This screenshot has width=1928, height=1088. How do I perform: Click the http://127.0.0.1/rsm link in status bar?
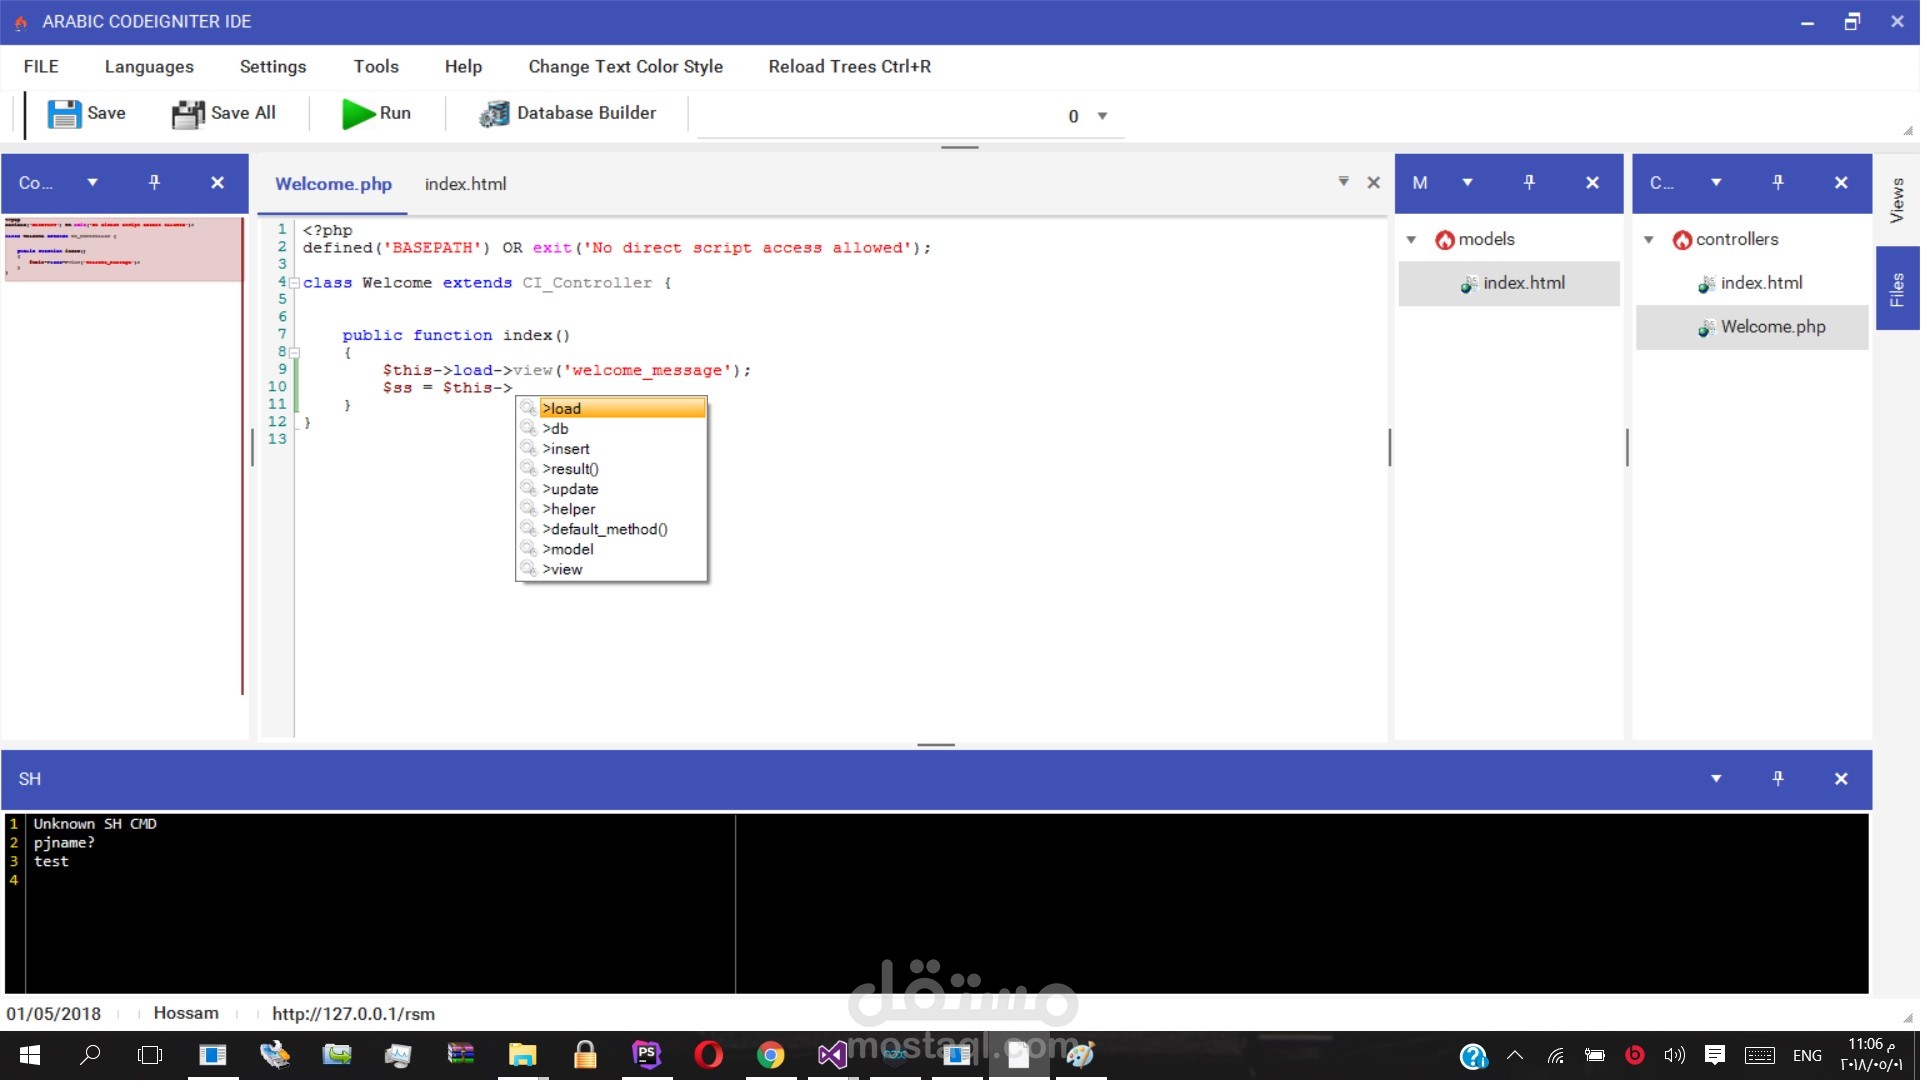(353, 1013)
